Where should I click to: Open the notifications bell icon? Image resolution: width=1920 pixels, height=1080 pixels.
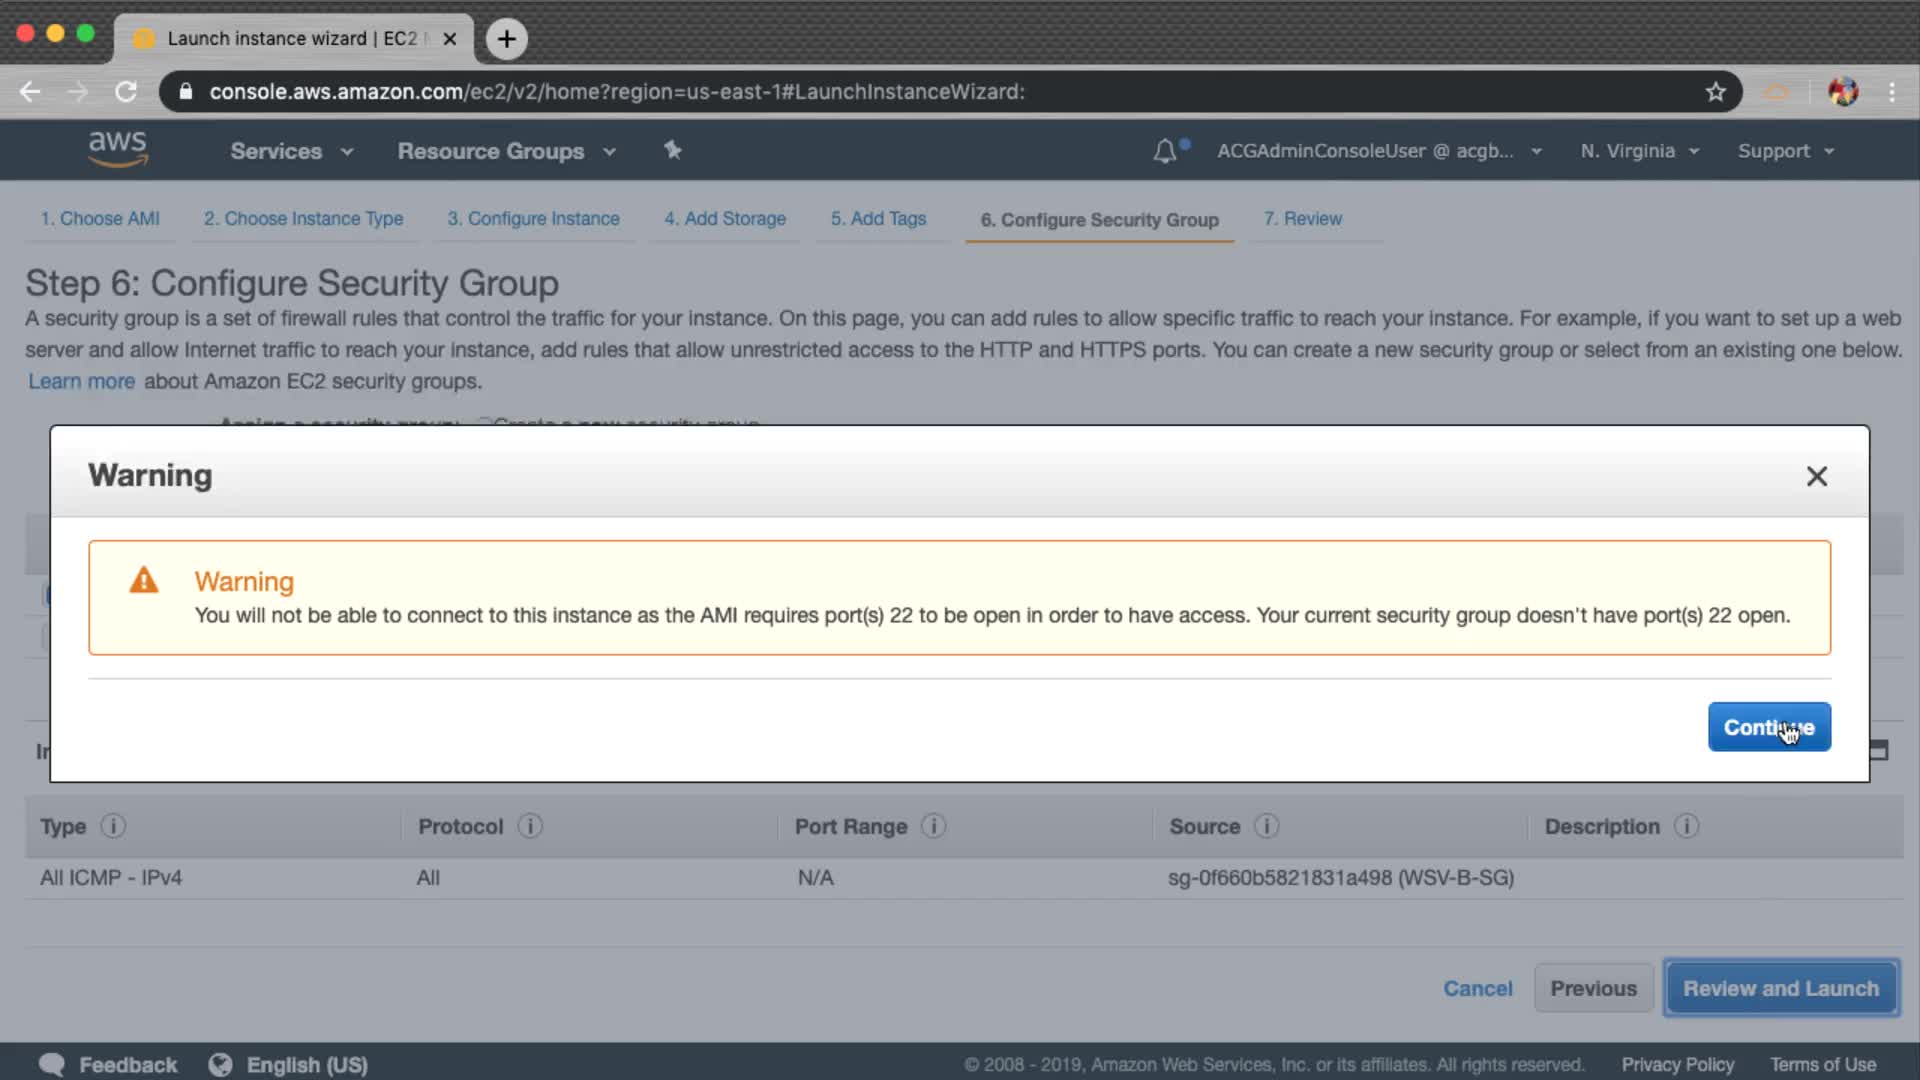[1164, 151]
